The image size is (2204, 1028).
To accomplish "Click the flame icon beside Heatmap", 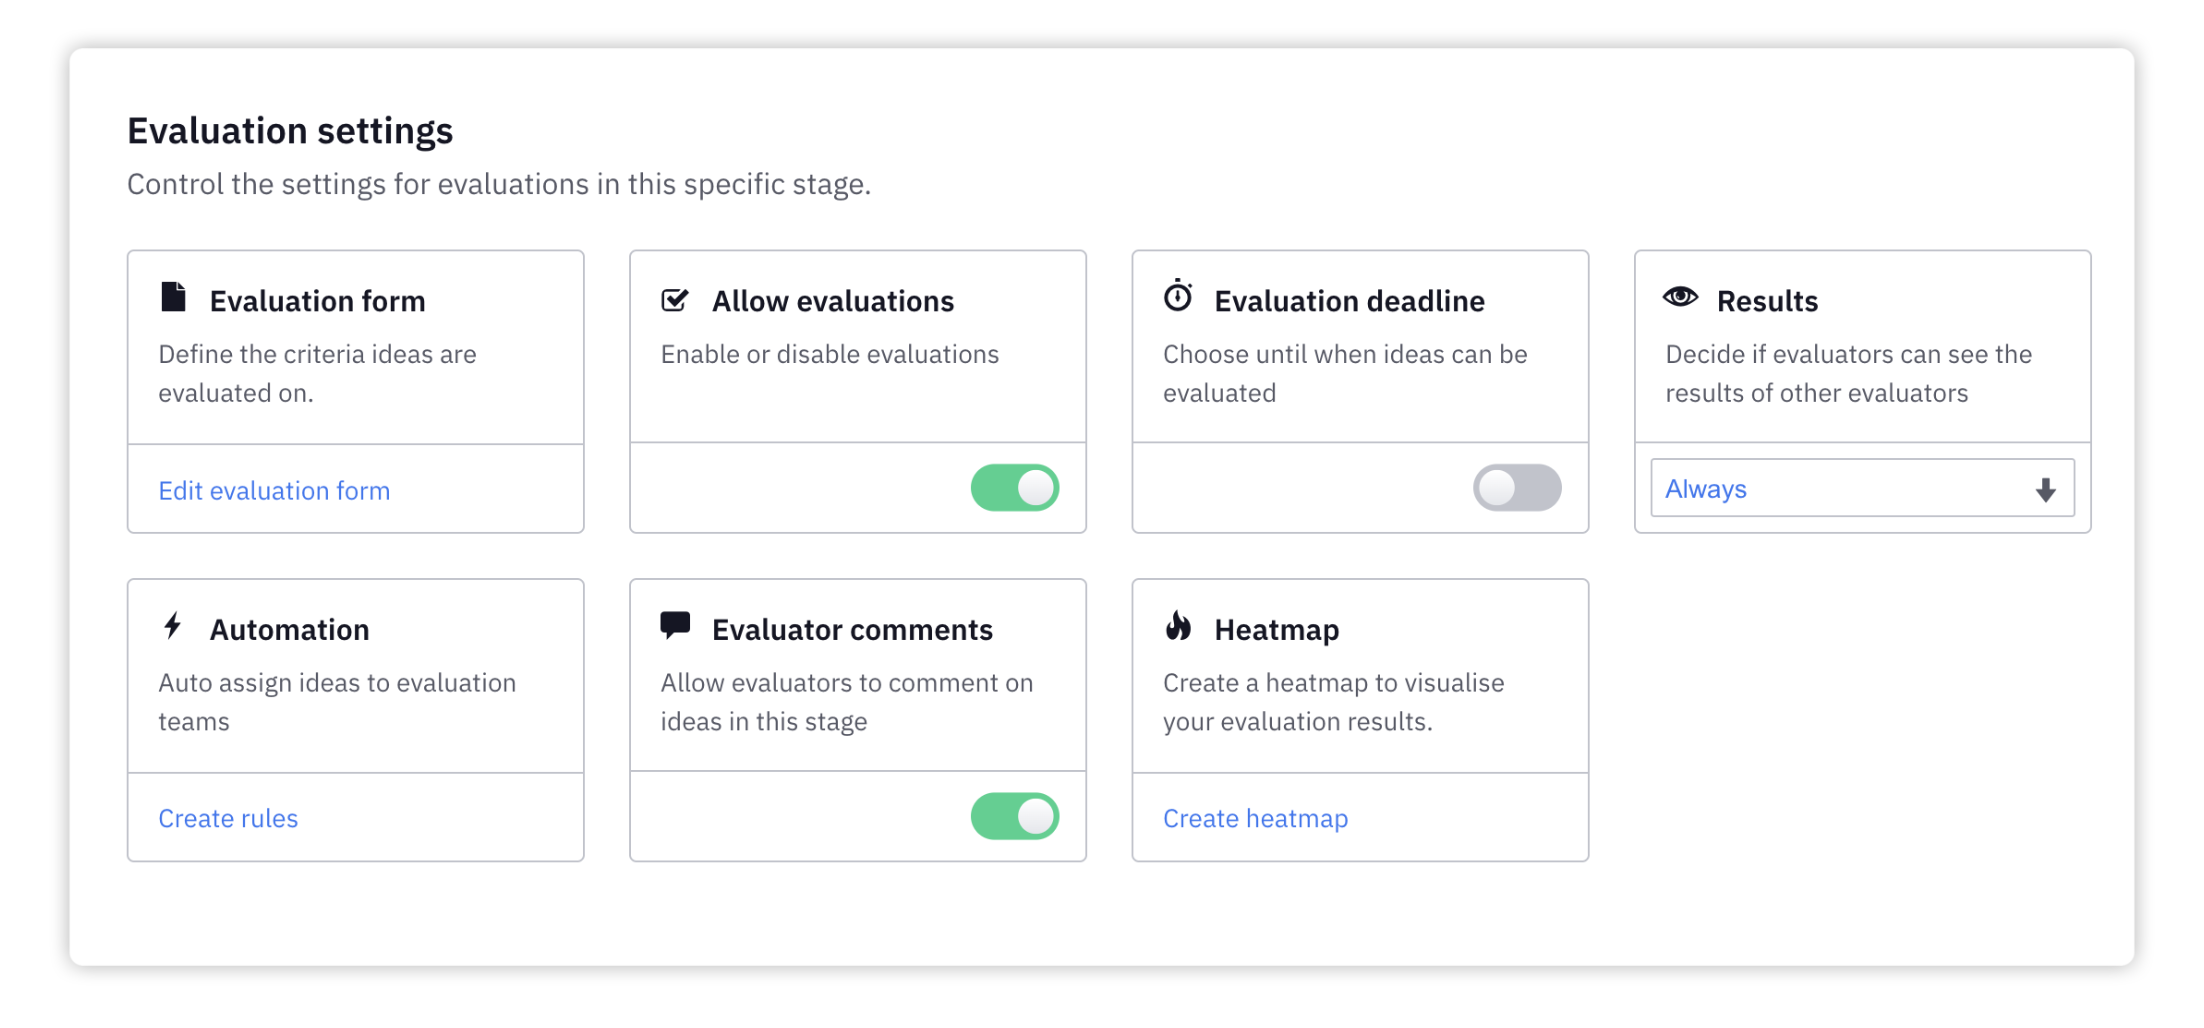I will 1178,626.
